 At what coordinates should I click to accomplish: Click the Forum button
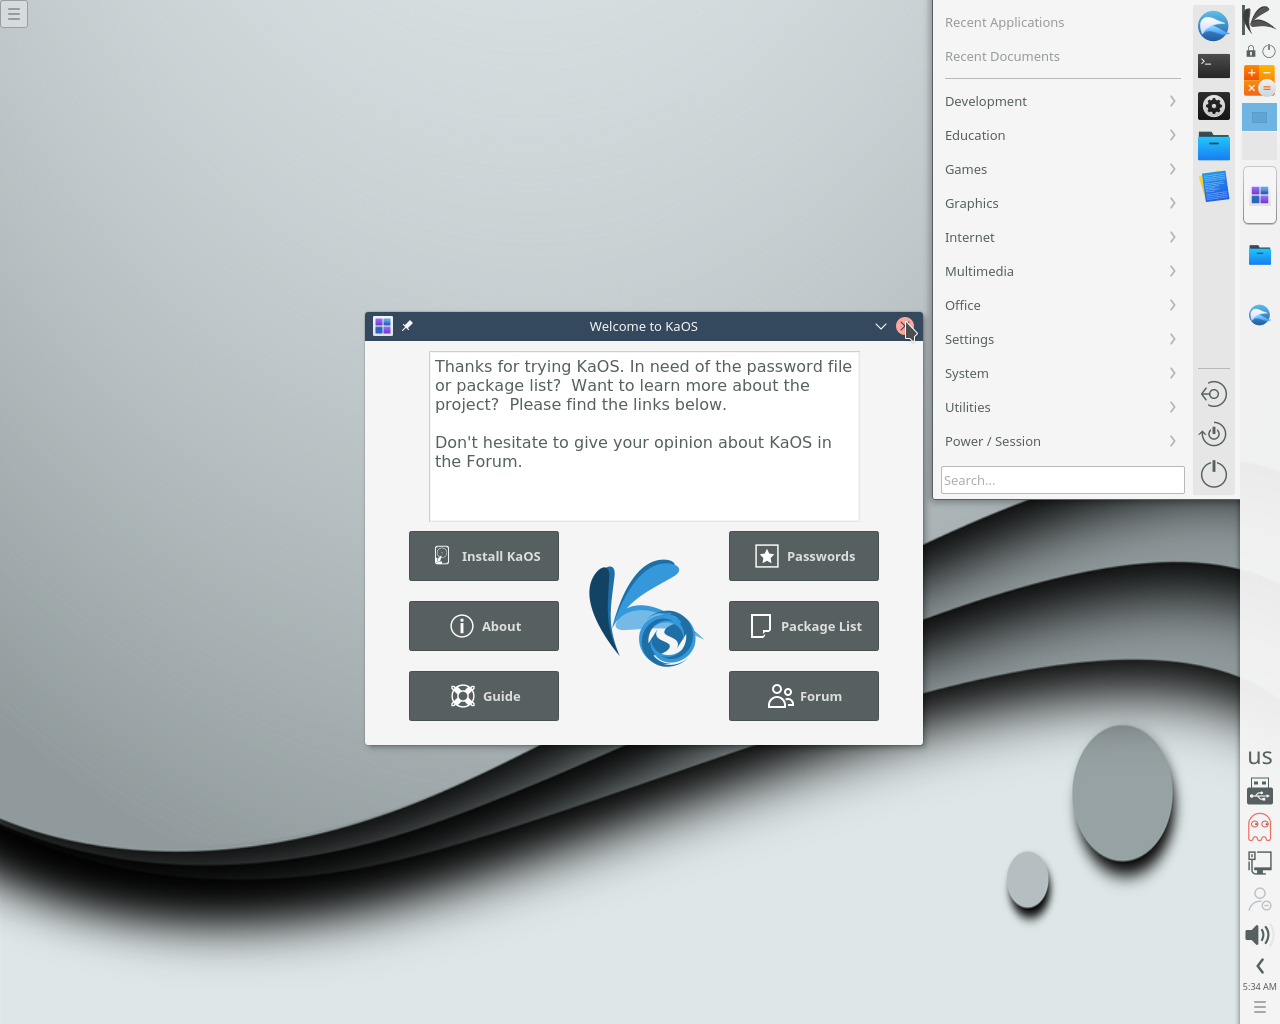click(804, 696)
